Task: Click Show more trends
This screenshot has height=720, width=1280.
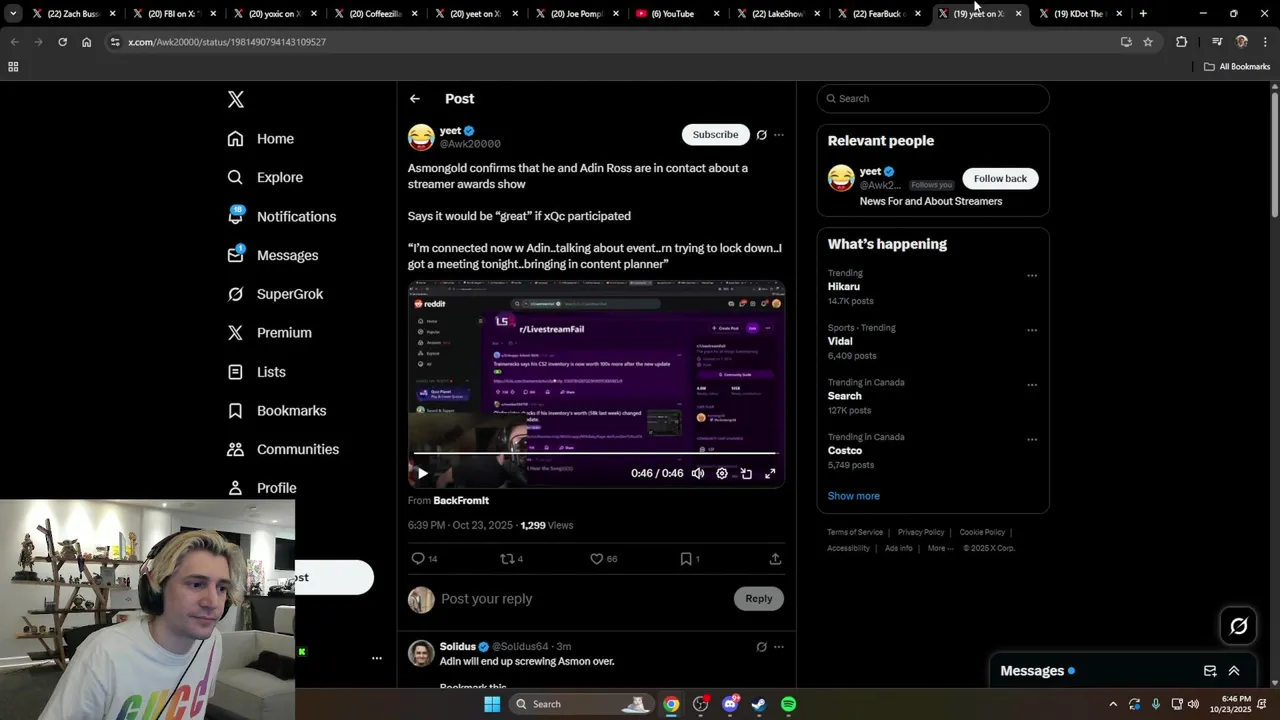Action: click(854, 496)
